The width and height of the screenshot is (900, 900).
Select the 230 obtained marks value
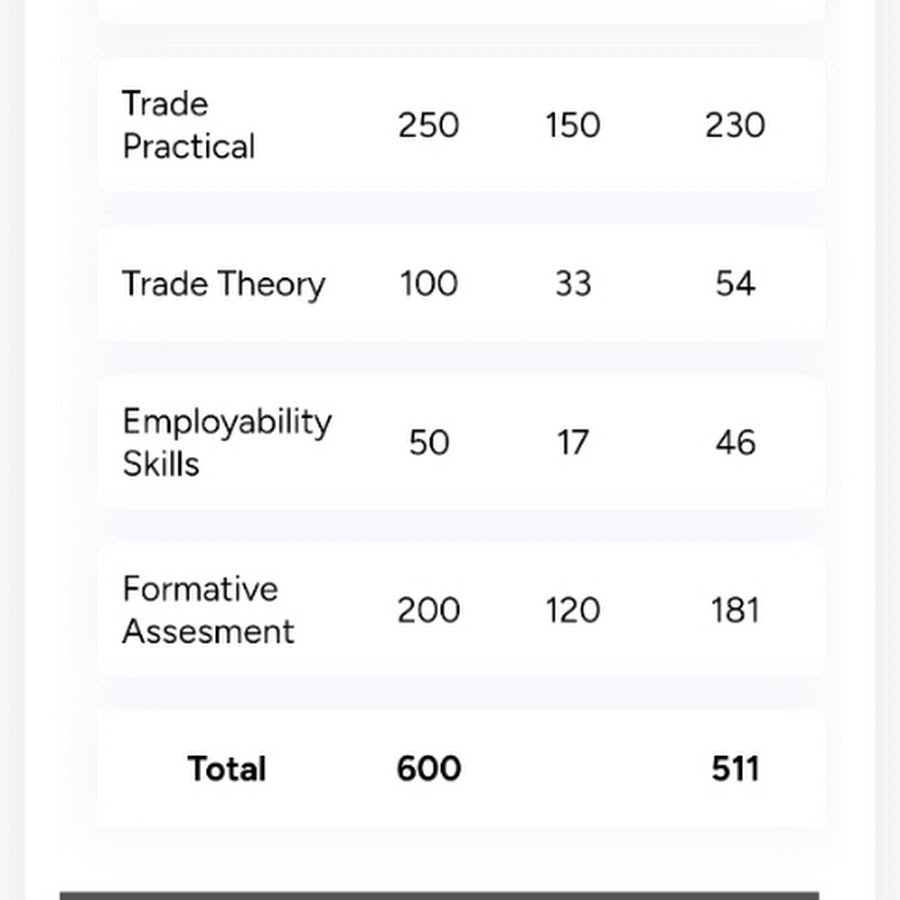tap(735, 125)
